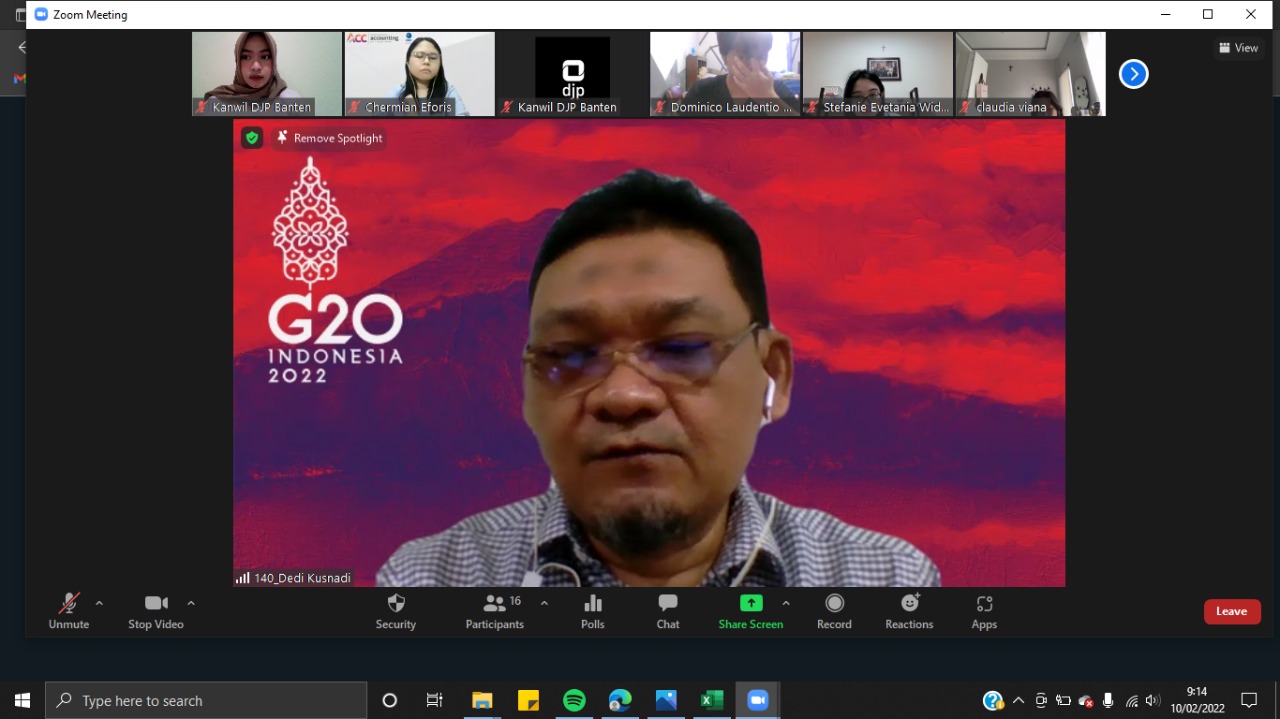Expand the arrow next to Participants
This screenshot has height=719, width=1280.
pyautogui.click(x=544, y=603)
